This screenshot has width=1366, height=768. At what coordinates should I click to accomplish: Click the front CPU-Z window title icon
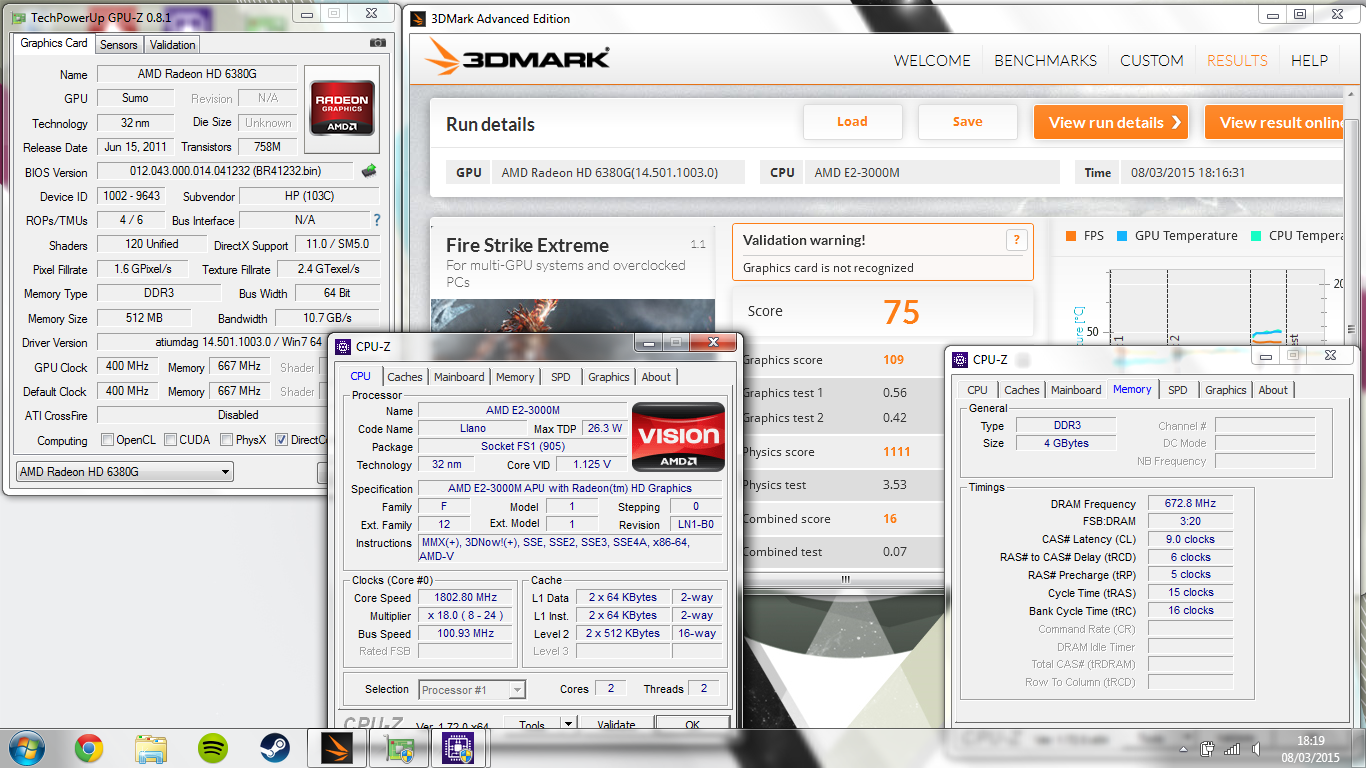pyautogui.click(x=343, y=347)
